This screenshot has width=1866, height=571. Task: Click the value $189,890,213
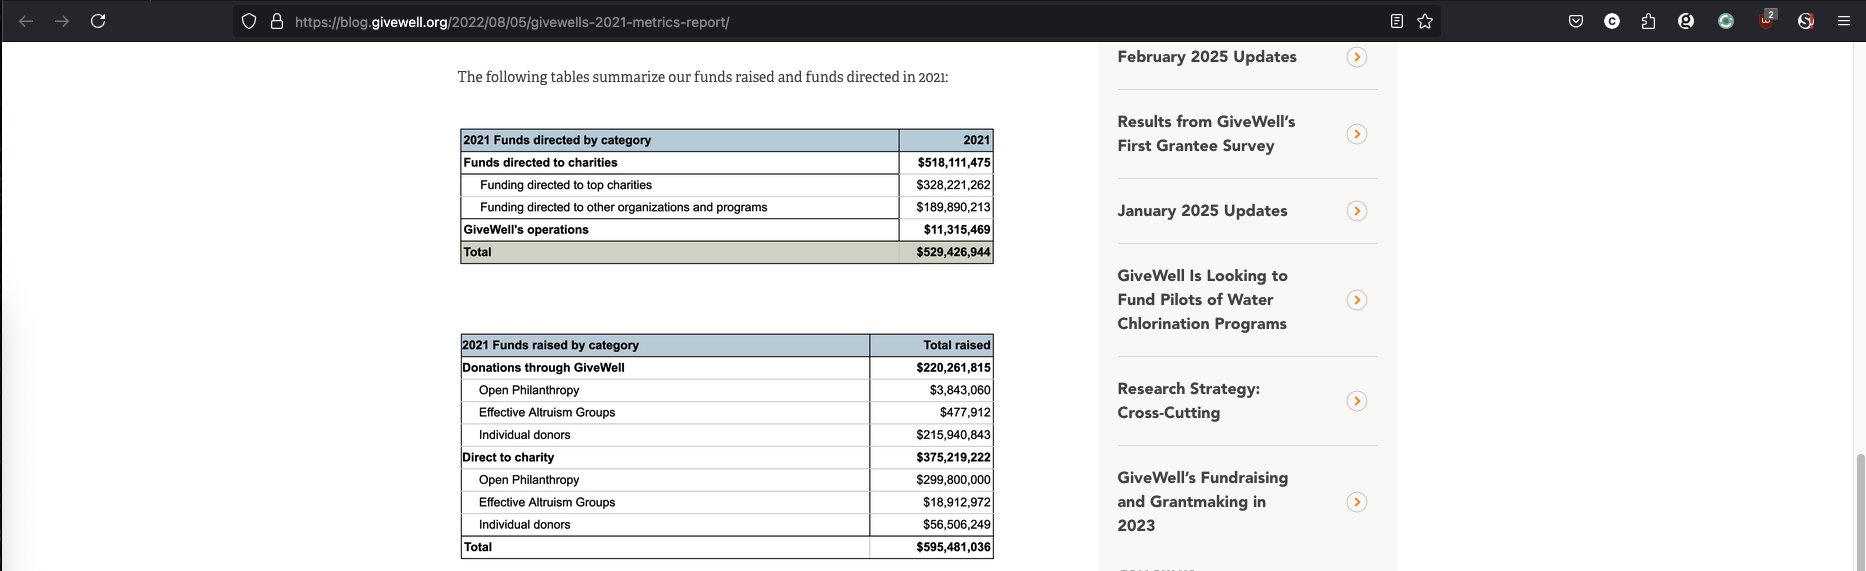pos(953,207)
